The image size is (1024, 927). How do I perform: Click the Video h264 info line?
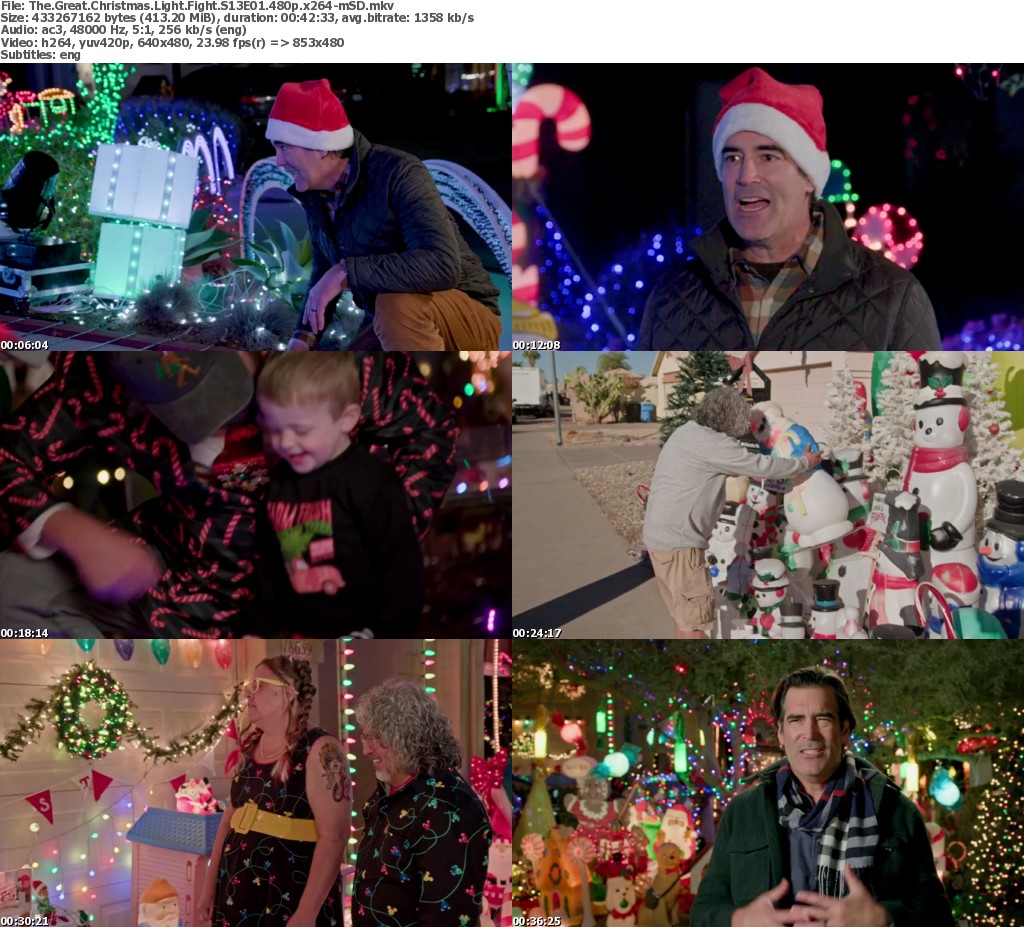pyautogui.click(x=172, y=42)
